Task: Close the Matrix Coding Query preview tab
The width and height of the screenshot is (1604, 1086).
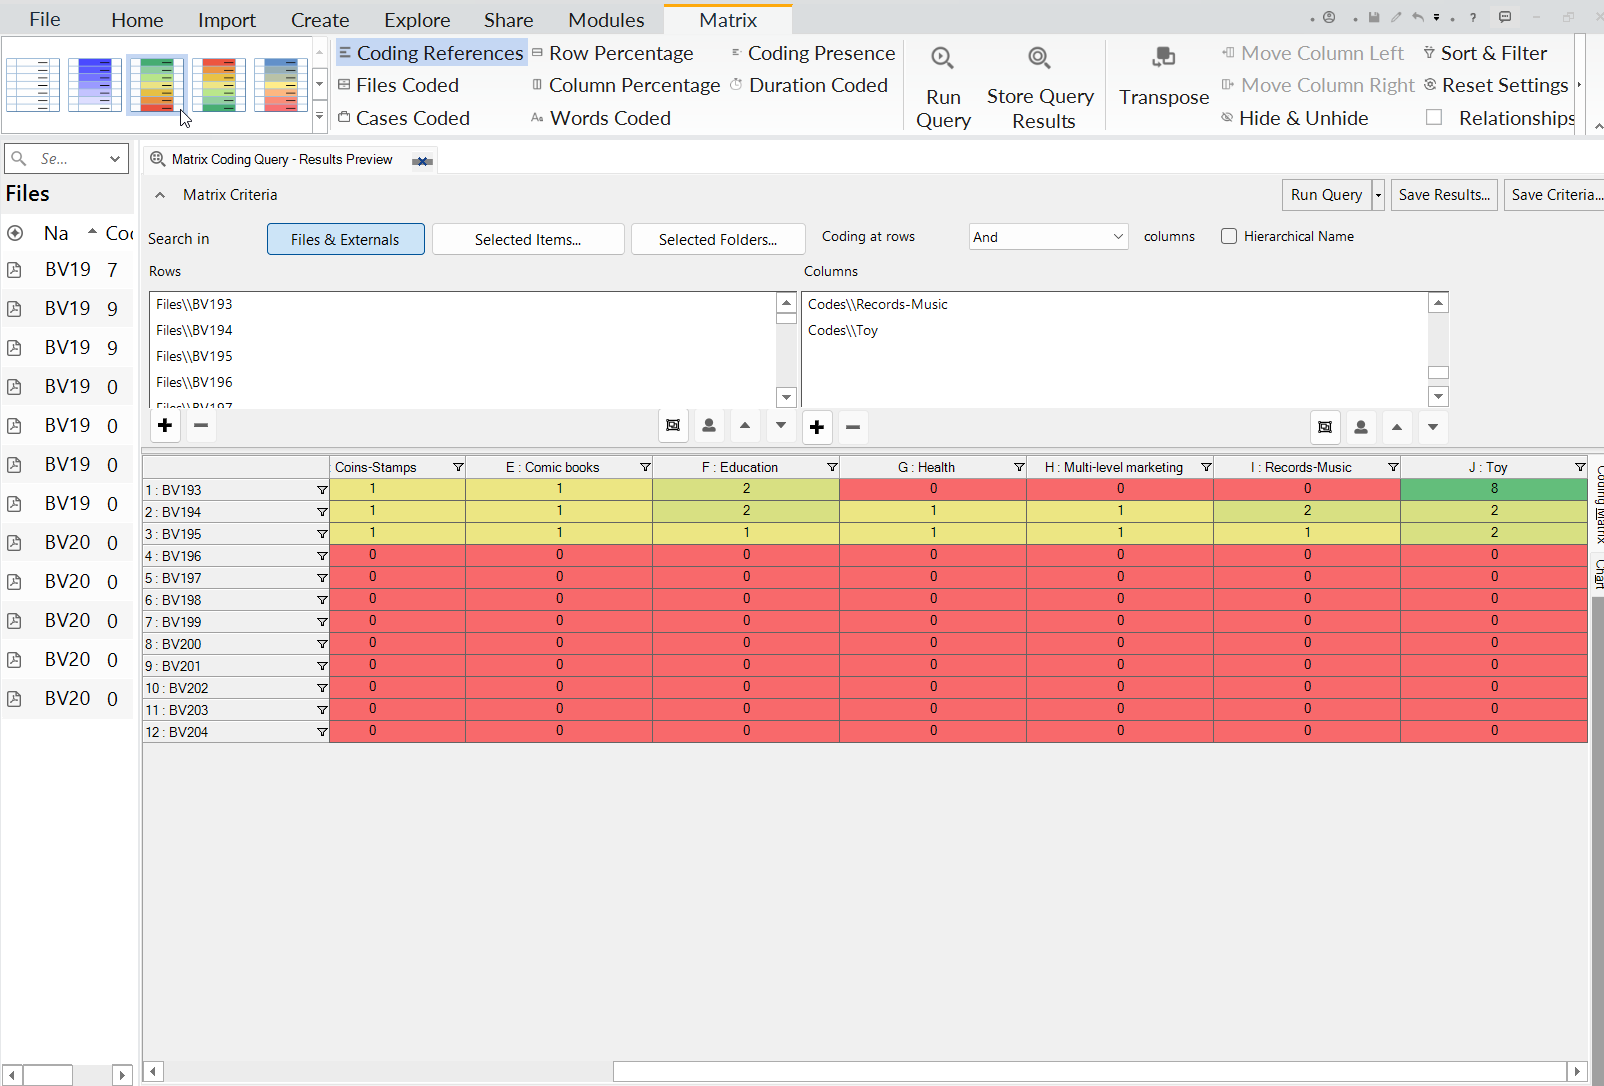Action: point(422,161)
